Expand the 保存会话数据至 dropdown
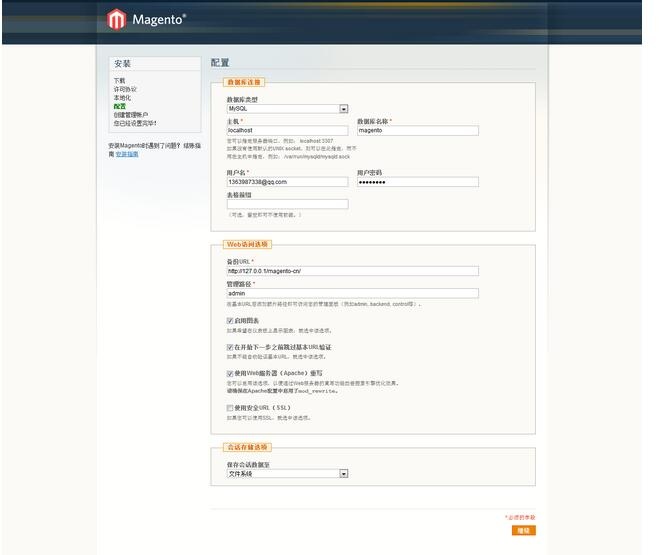The image size is (659, 555). pos(287,474)
